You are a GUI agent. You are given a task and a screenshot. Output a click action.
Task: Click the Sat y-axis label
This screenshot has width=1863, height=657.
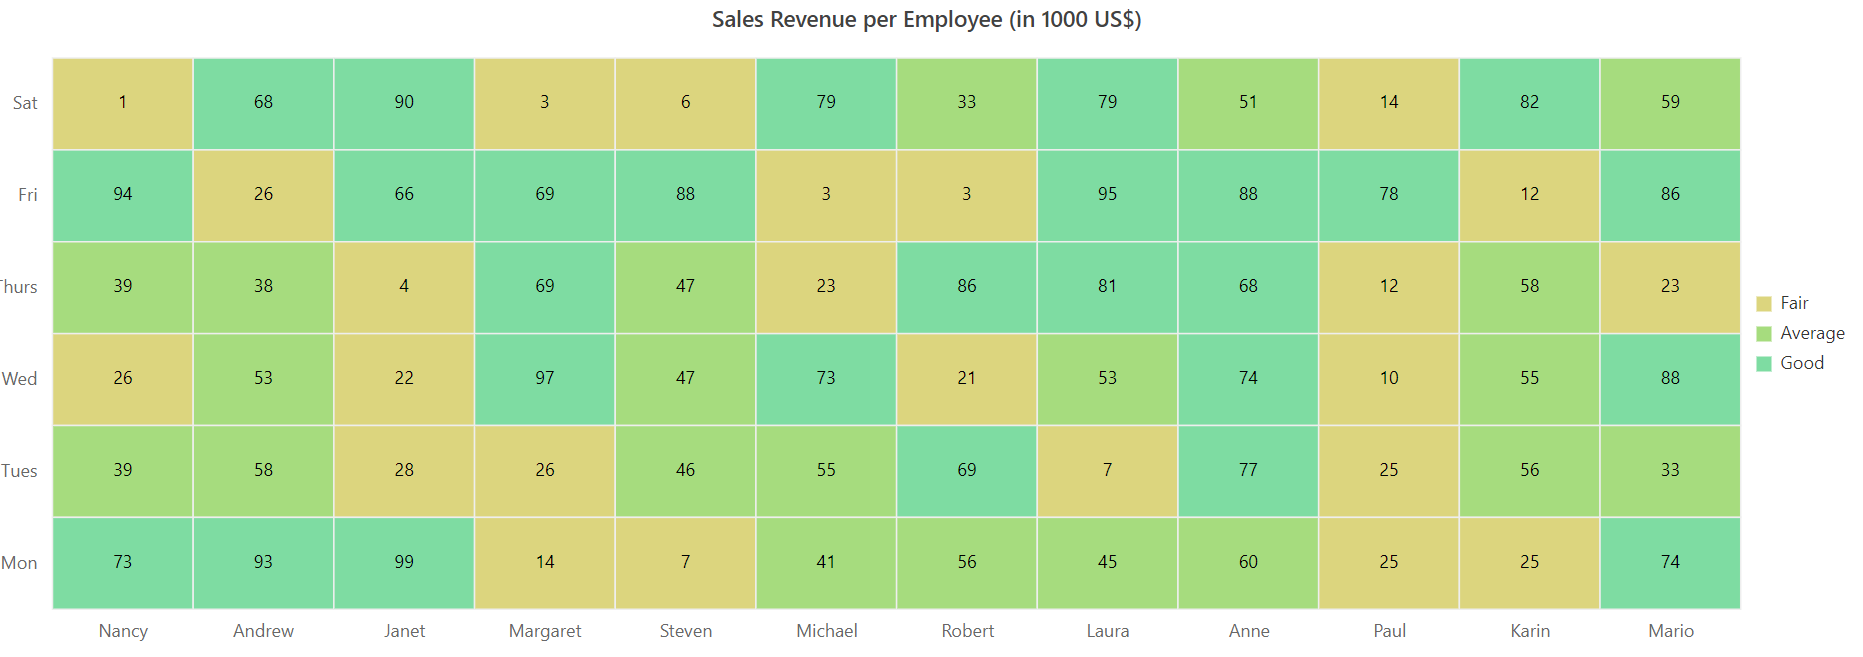point(25,103)
